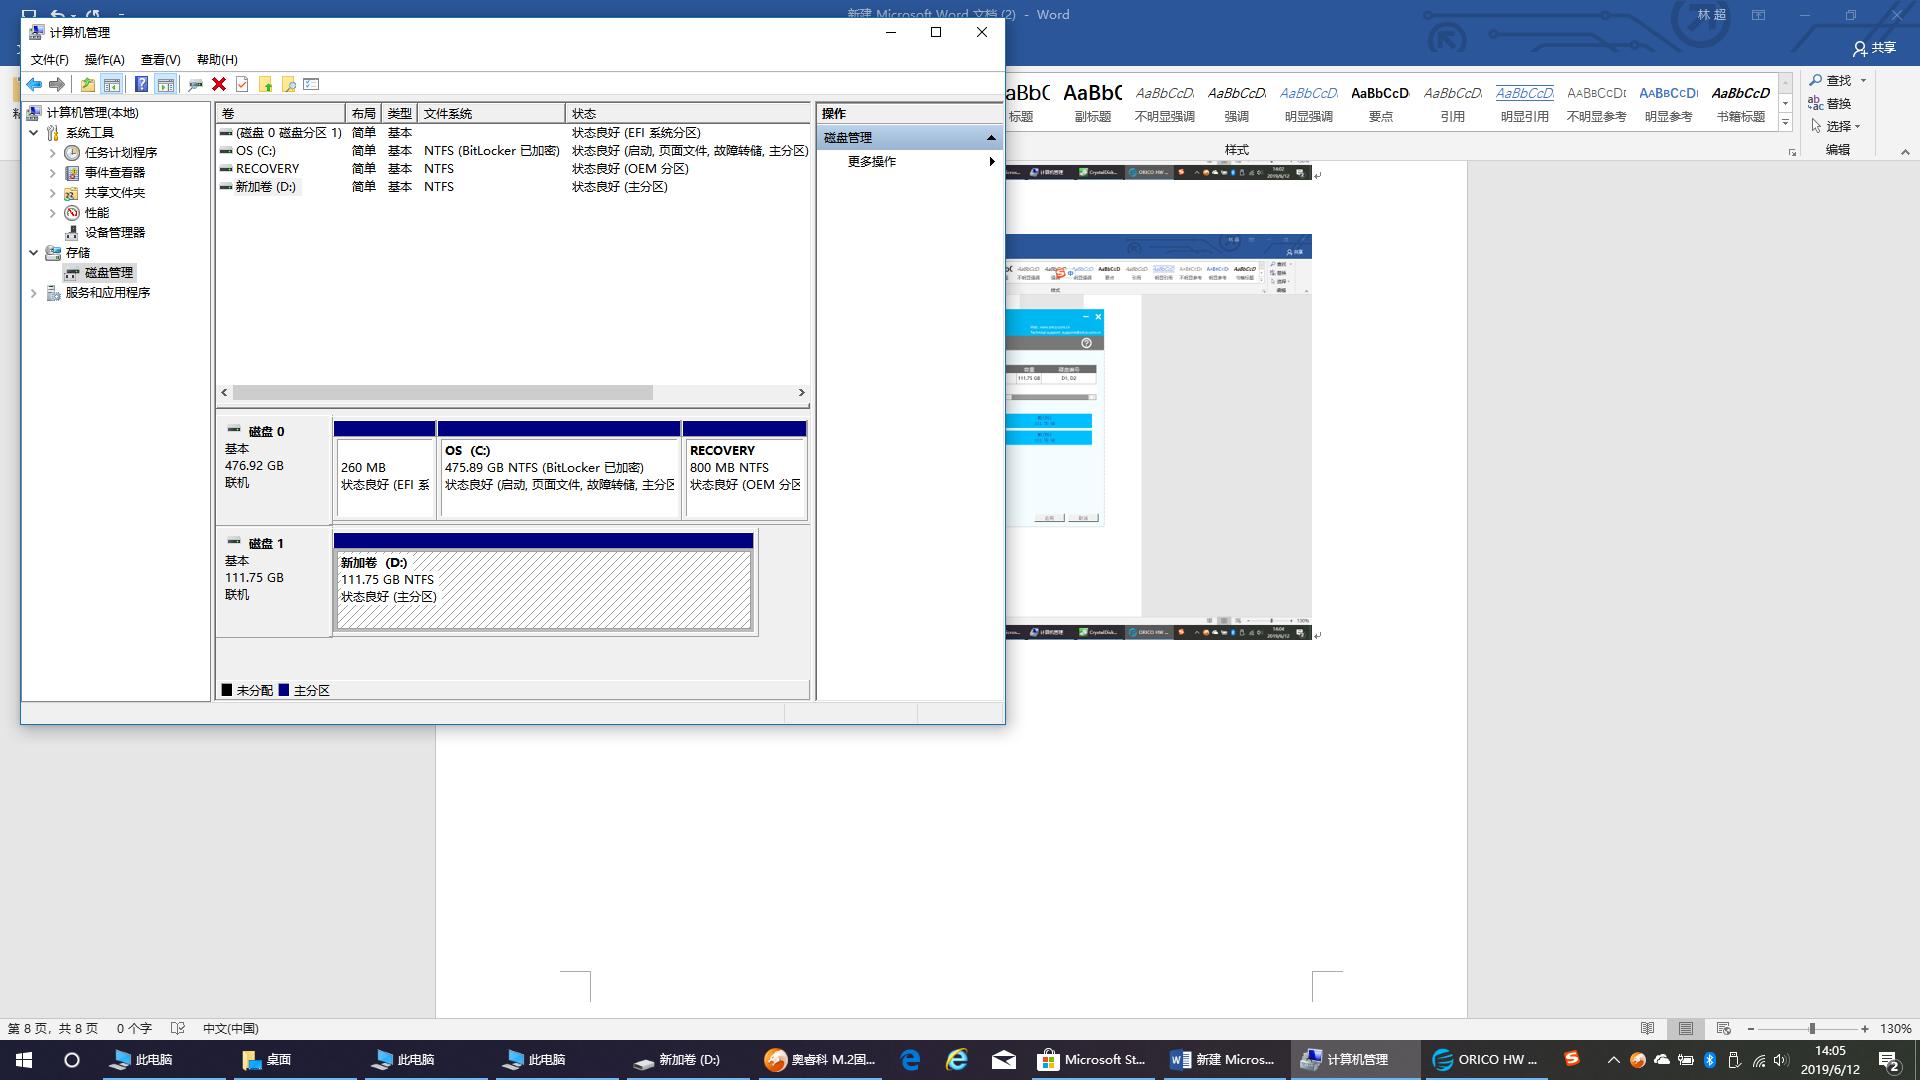Collapse the Storage tree node

tap(34, 253)
